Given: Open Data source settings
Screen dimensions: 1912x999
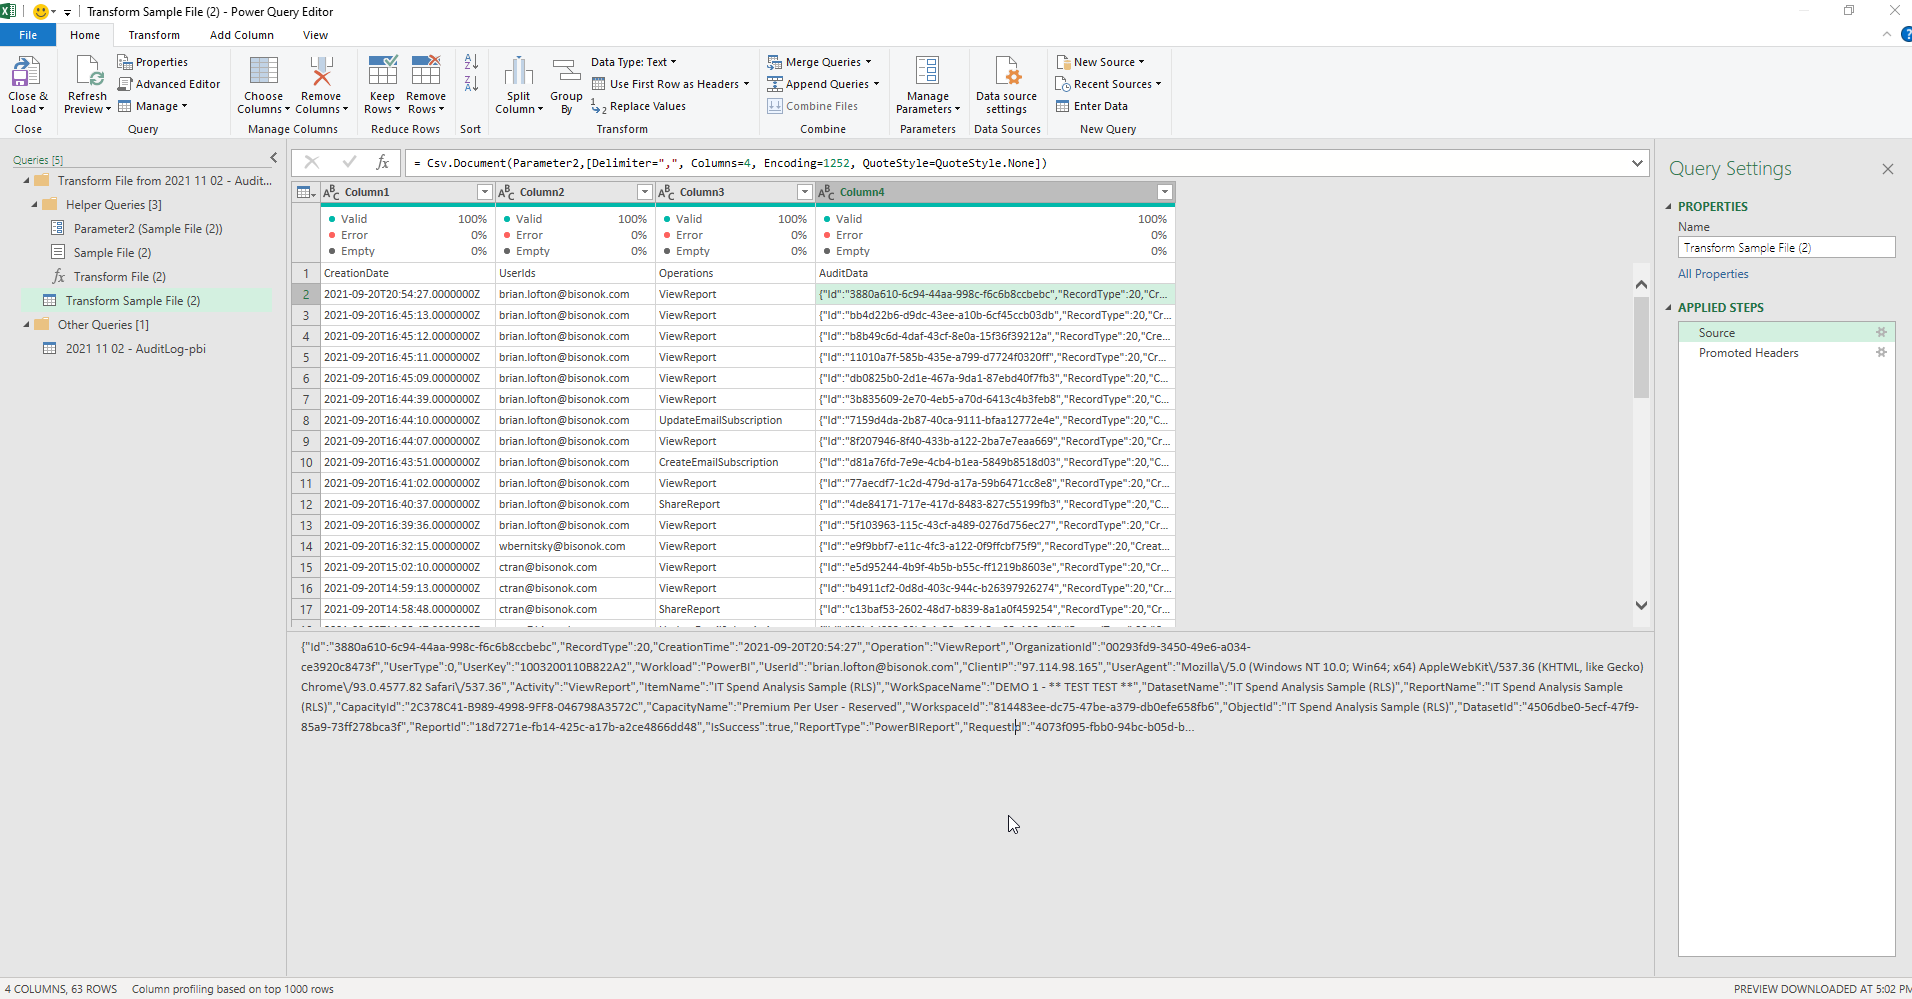Looking at the screenshot, I should (x=1006, y=84).
